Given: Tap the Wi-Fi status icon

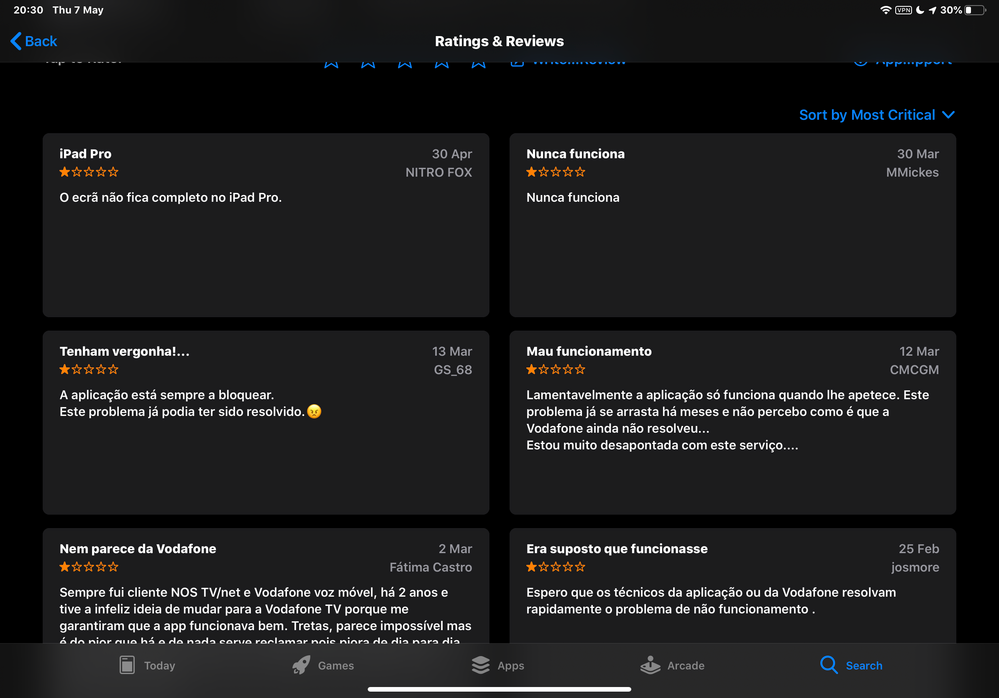Looking at the screenshot, I should 885,10.
